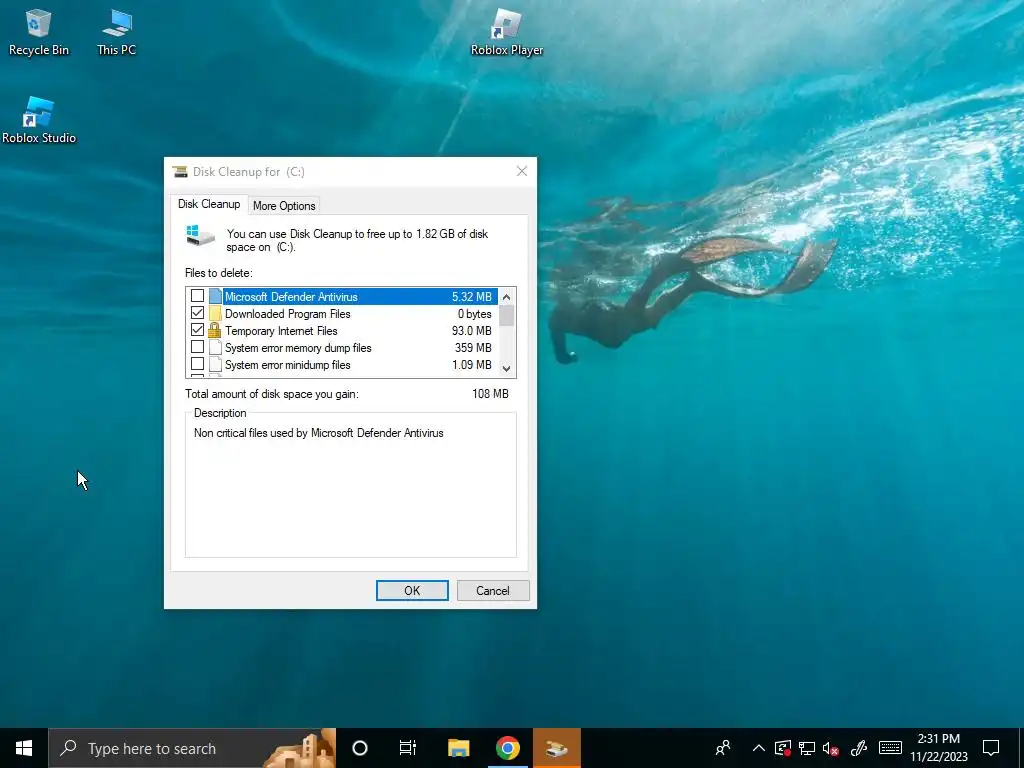
Task: Launch Google Chrome from the taskbar
Action: tap(507, 748)
